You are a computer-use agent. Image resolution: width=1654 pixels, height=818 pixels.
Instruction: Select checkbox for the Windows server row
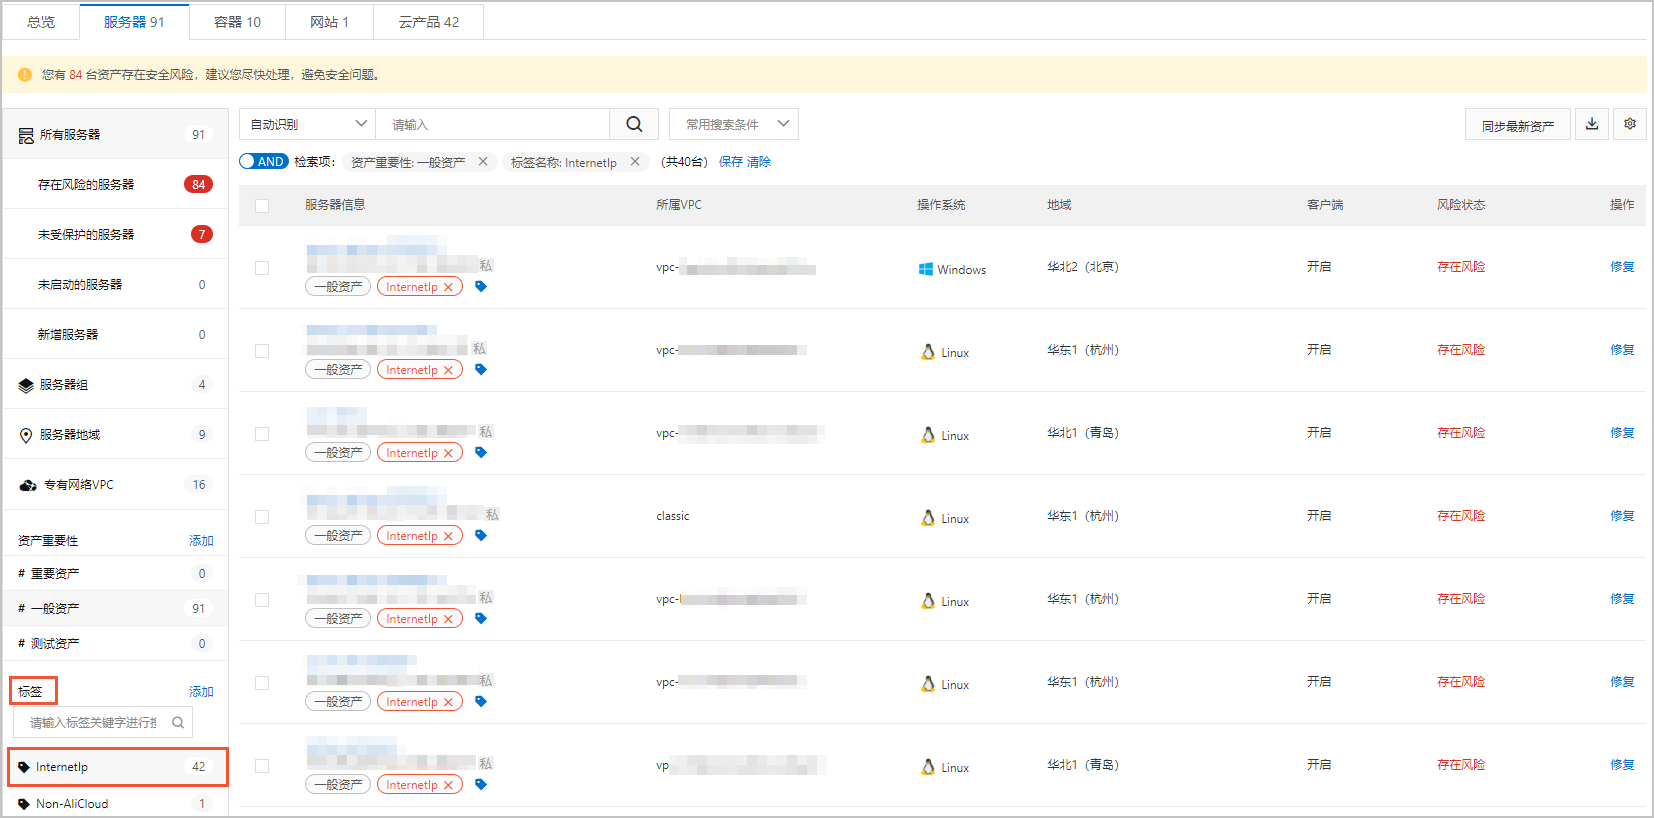pyautogui.click(x=262, y=268)
